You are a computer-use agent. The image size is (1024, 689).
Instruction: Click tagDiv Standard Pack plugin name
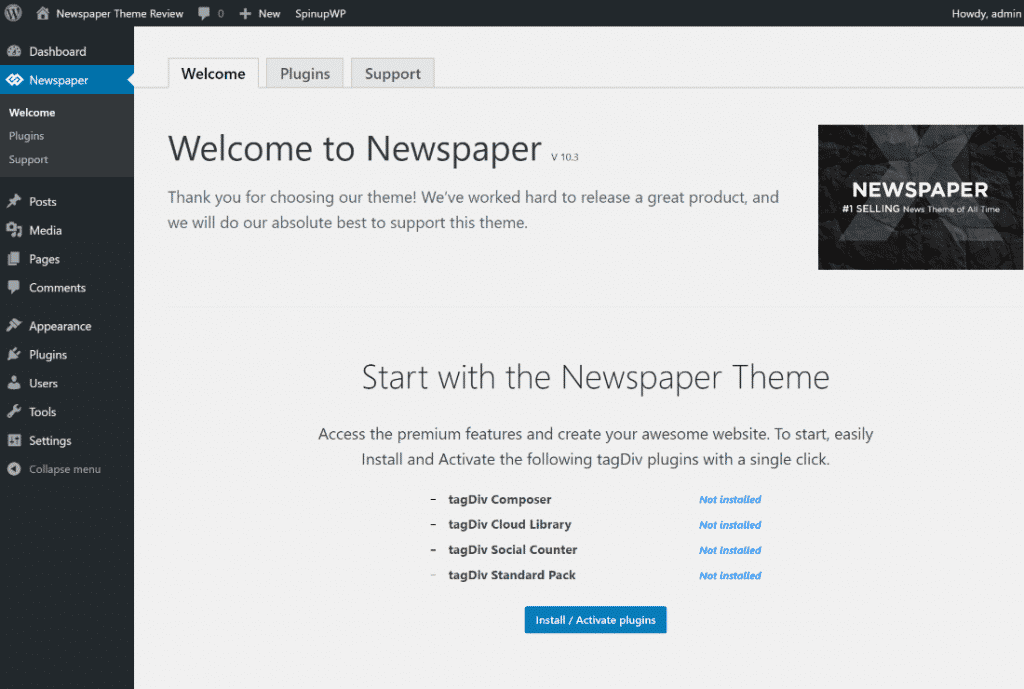[511, 575]
